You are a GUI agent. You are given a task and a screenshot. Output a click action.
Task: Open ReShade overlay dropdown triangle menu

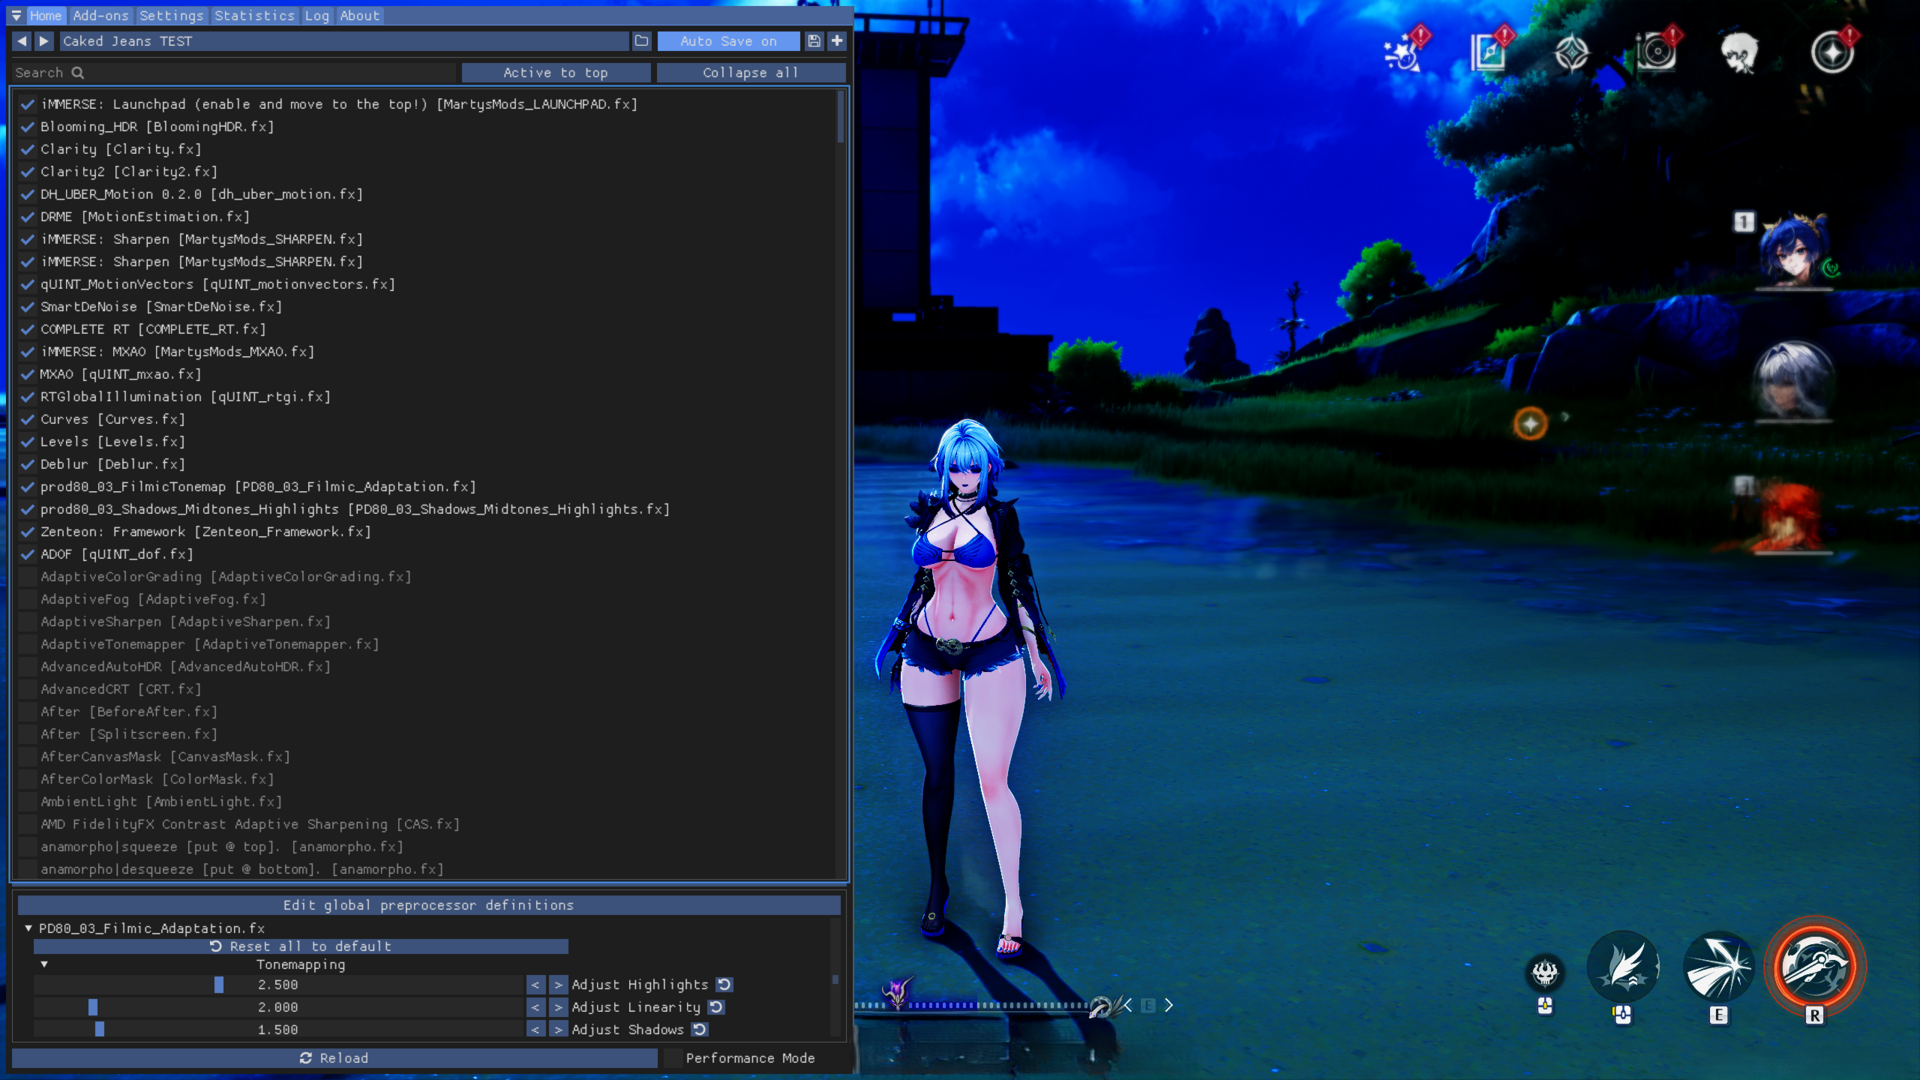(16, 16)
